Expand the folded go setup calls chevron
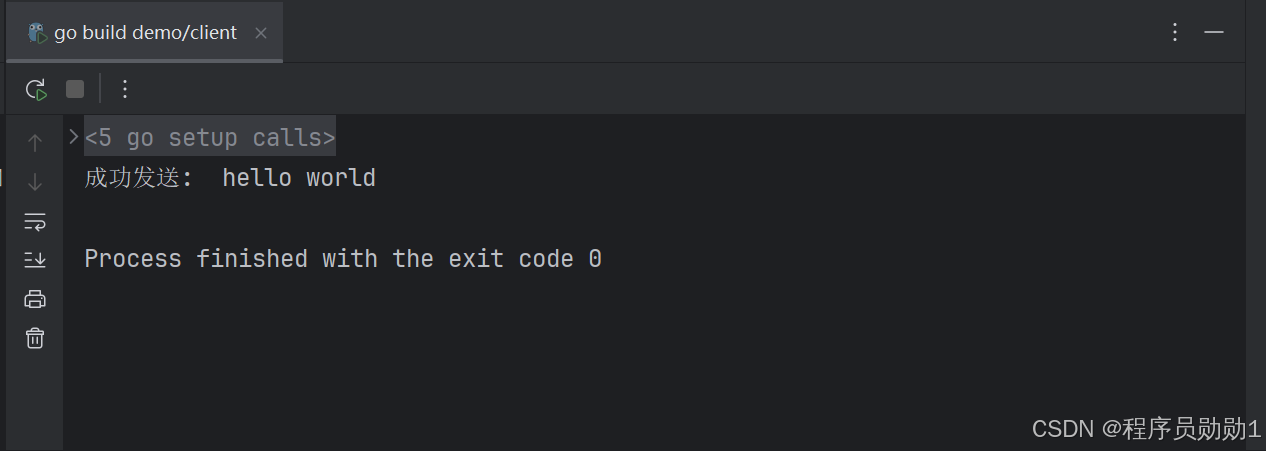The height and width of the screenshot is (451, 1266). 74,136
